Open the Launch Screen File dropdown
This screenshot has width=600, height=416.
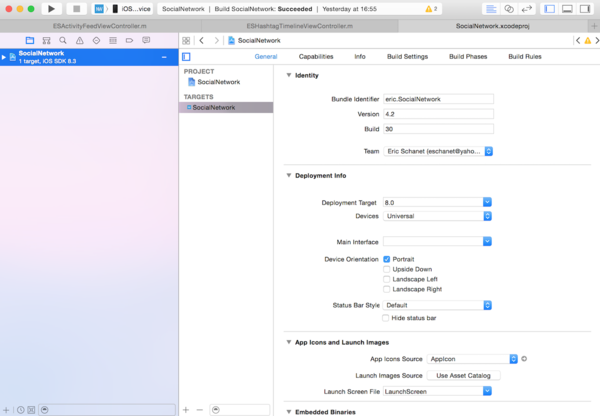coord(487,391)
